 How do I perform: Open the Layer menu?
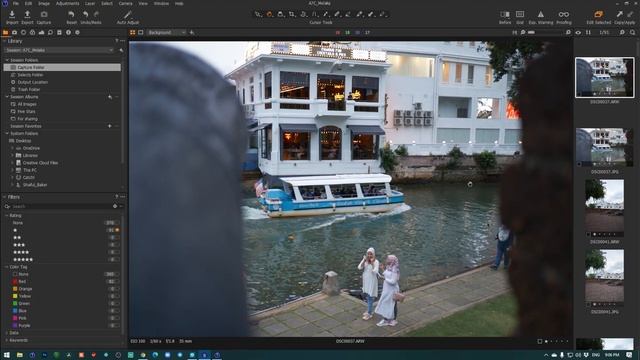point(90,3)
